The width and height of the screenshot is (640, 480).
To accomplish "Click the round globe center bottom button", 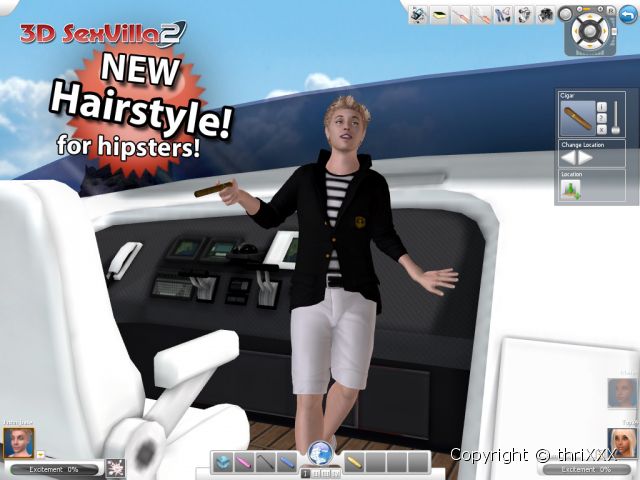I will [320, 453].
